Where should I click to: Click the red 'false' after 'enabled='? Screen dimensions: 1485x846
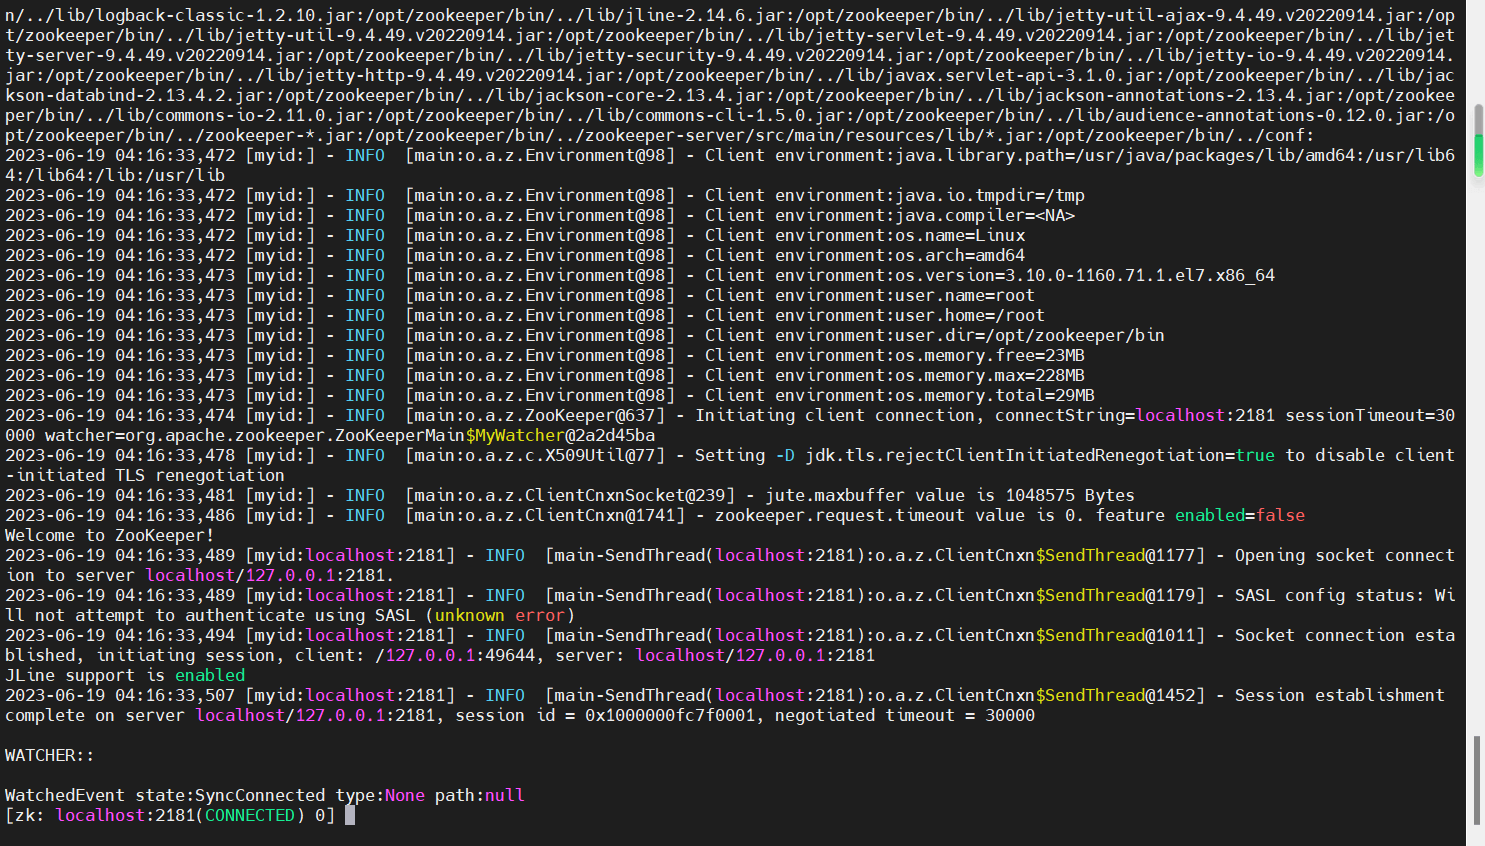pos(1280,515)
